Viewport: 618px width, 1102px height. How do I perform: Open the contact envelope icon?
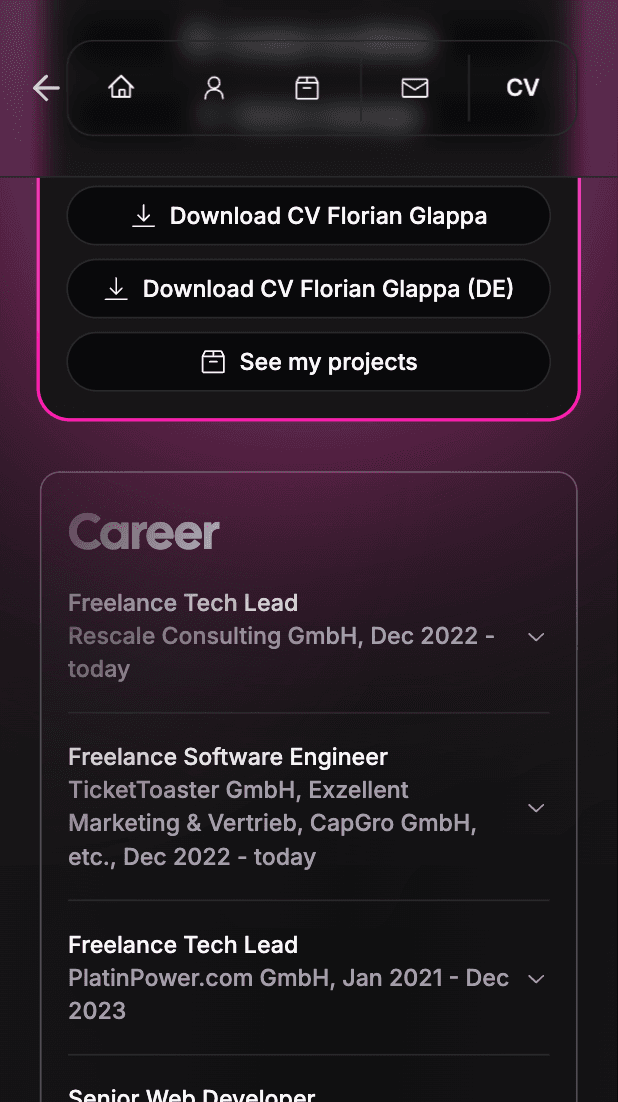coord(415,88)
